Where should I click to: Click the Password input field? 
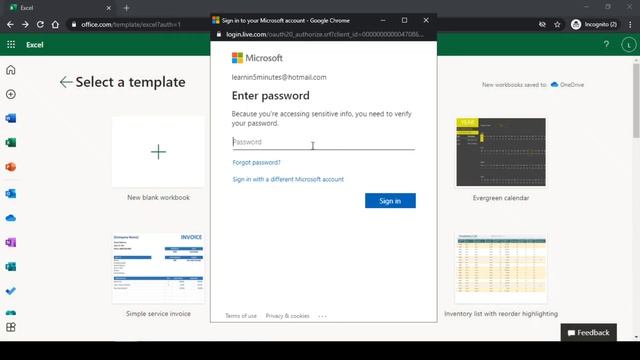pos(324,142)
